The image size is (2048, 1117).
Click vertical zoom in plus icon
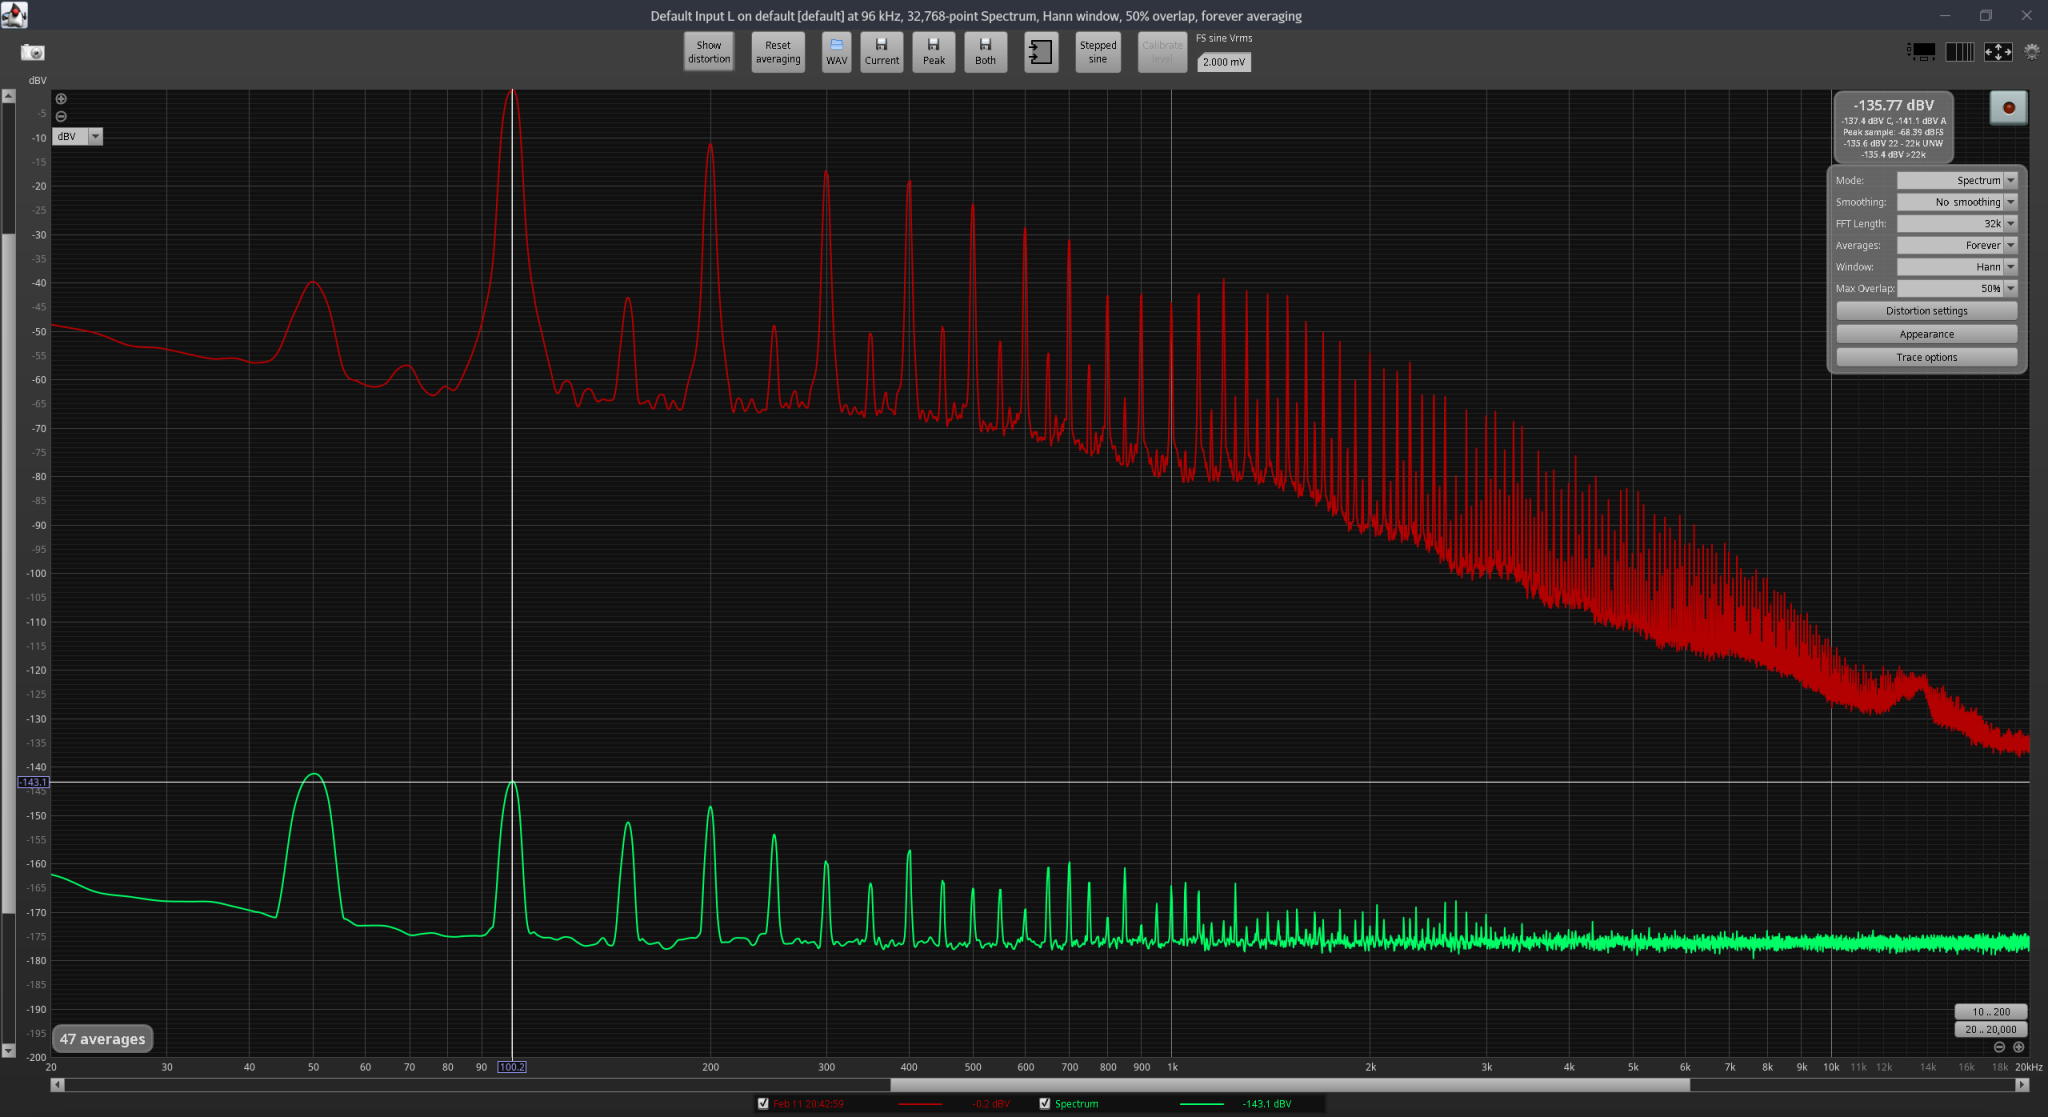[61, 99]
